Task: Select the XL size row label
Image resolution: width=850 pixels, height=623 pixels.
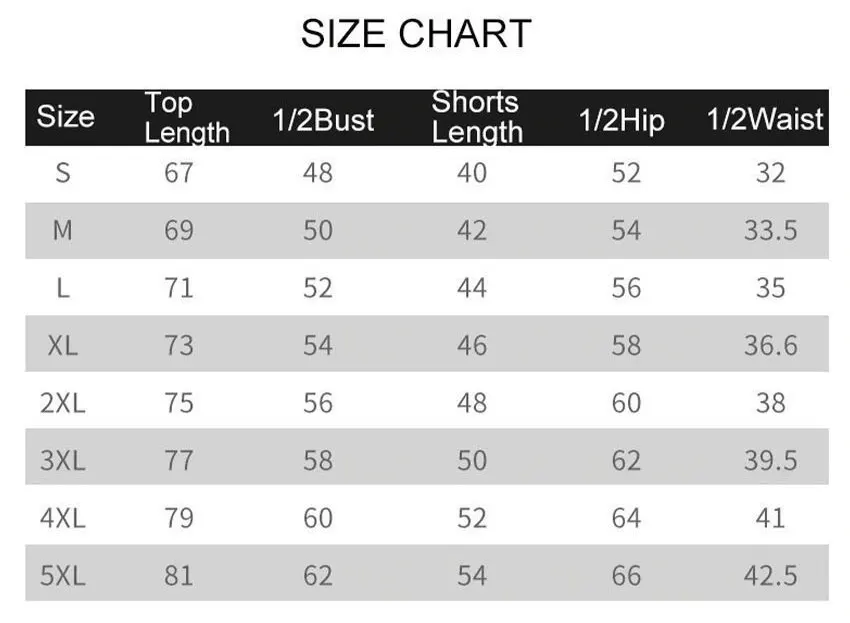Action: [x=62, y=346]
